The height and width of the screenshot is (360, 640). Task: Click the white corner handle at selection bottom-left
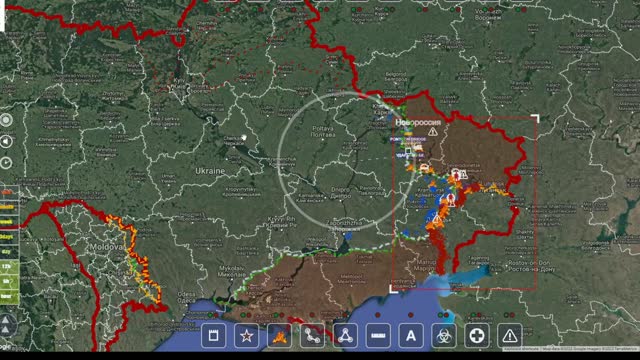click(393, 289)
